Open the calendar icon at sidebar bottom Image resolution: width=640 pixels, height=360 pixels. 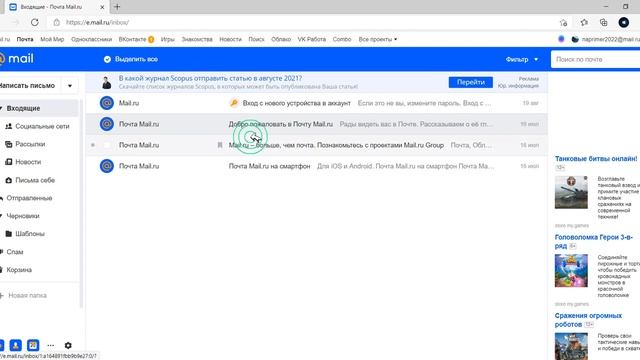(x=33, y=345)
